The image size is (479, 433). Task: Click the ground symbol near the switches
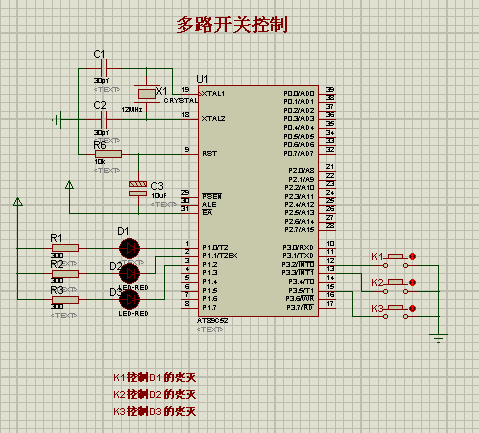pyautogui.click(x=438, y=338)
